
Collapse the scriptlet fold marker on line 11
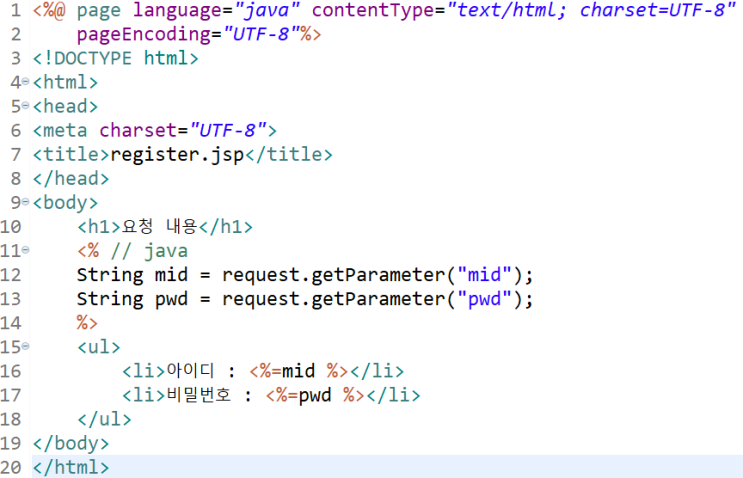[25, 250]
